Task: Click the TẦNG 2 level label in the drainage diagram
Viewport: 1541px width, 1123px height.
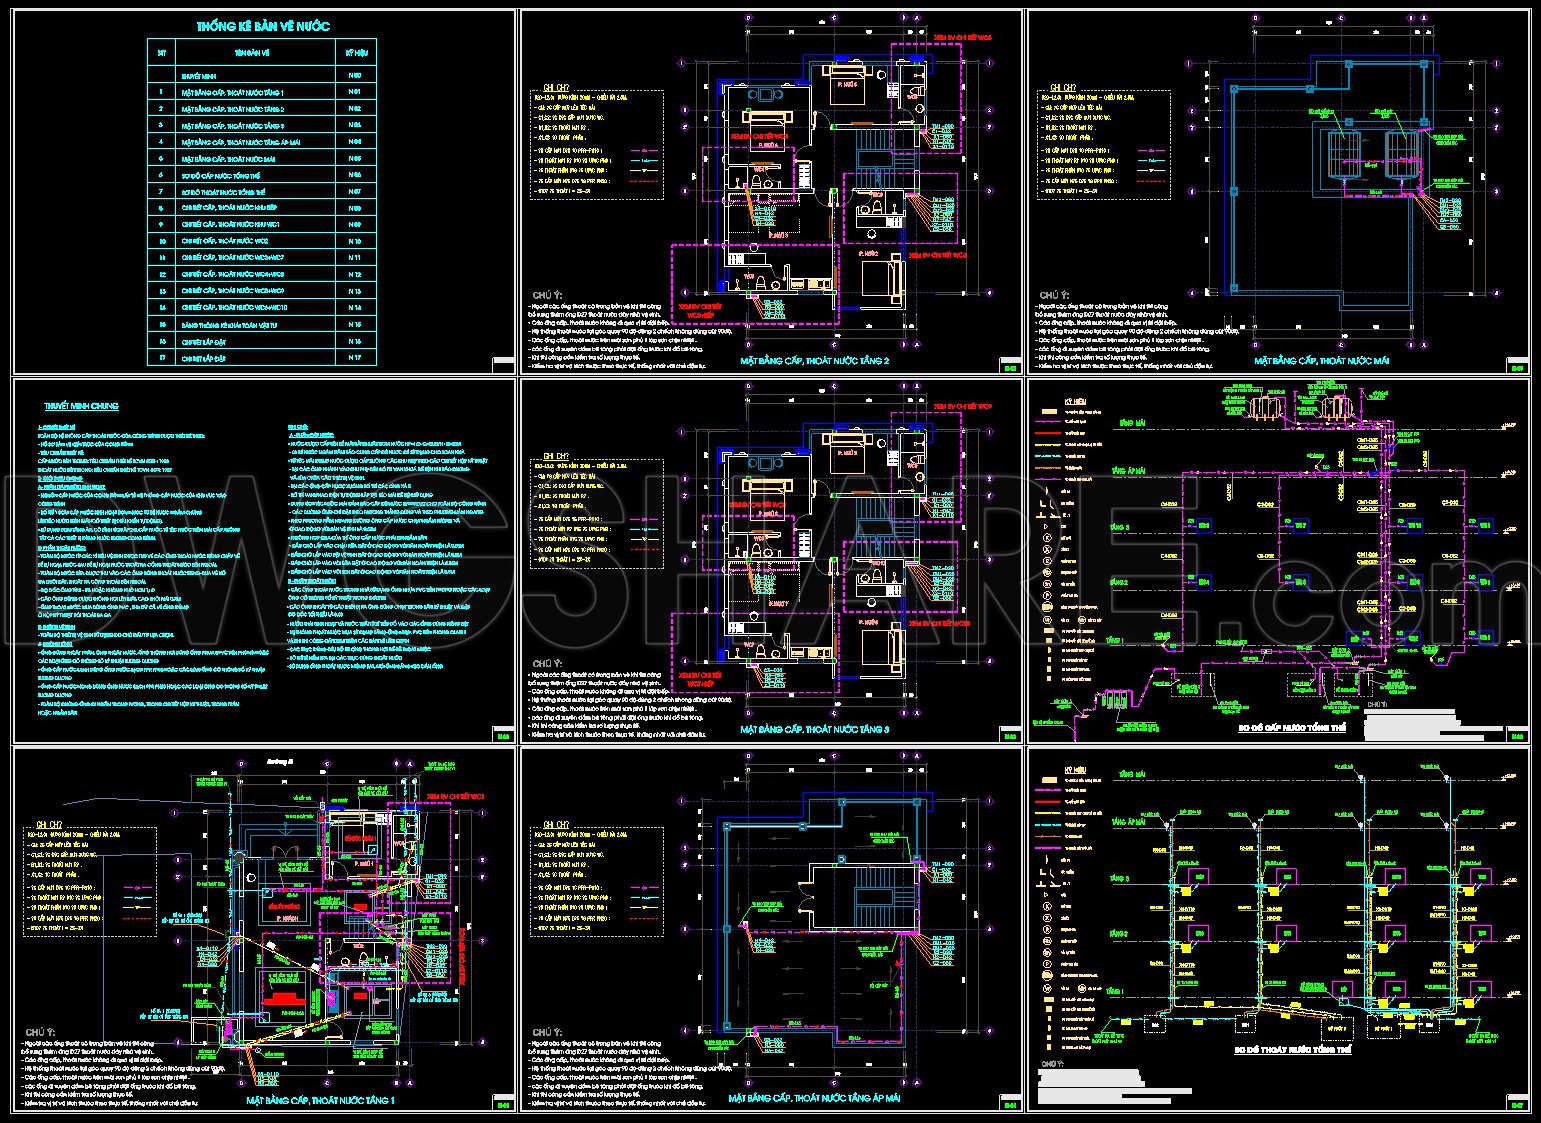Action: [1119, 933]
